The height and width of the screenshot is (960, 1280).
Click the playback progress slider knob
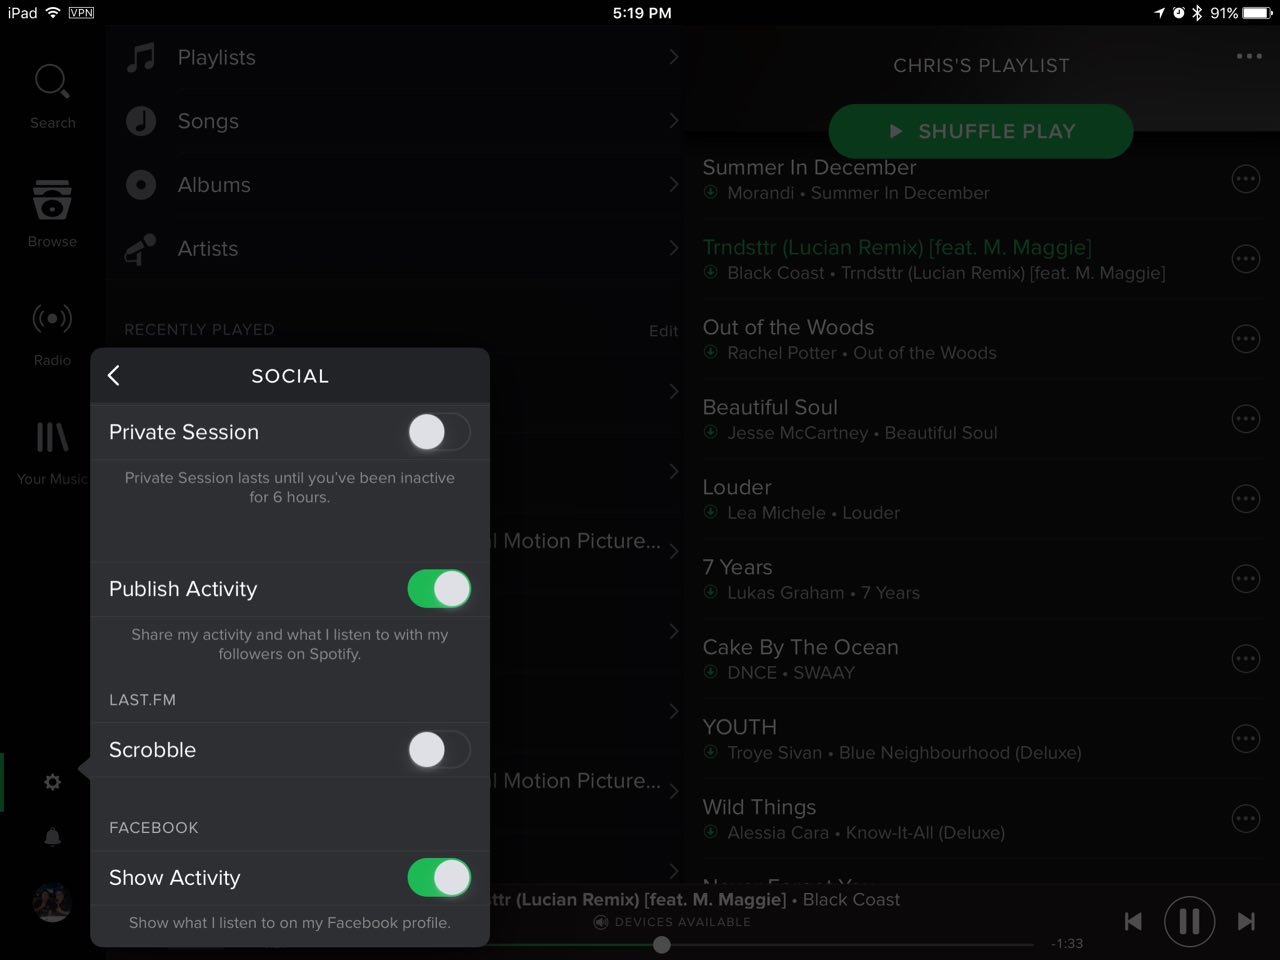click(661, 944)
